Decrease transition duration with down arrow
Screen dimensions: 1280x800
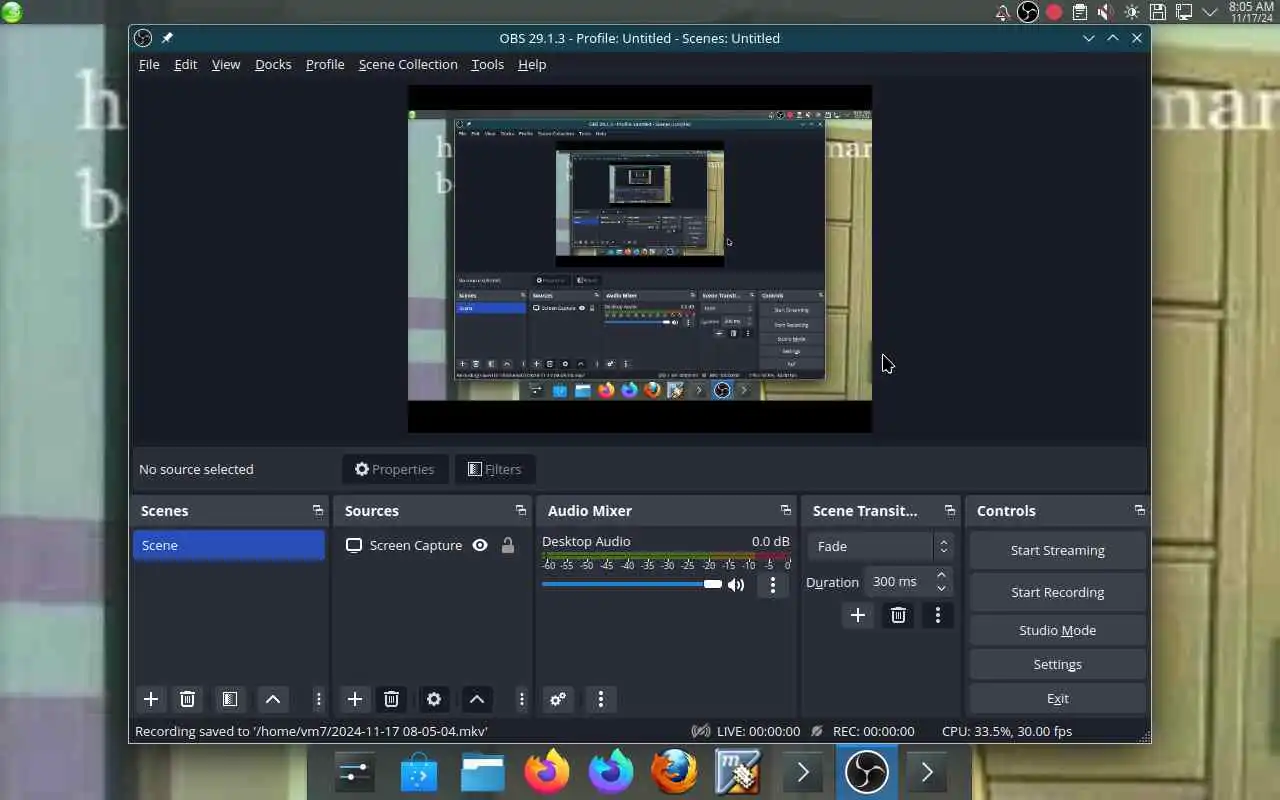point(941,588)
